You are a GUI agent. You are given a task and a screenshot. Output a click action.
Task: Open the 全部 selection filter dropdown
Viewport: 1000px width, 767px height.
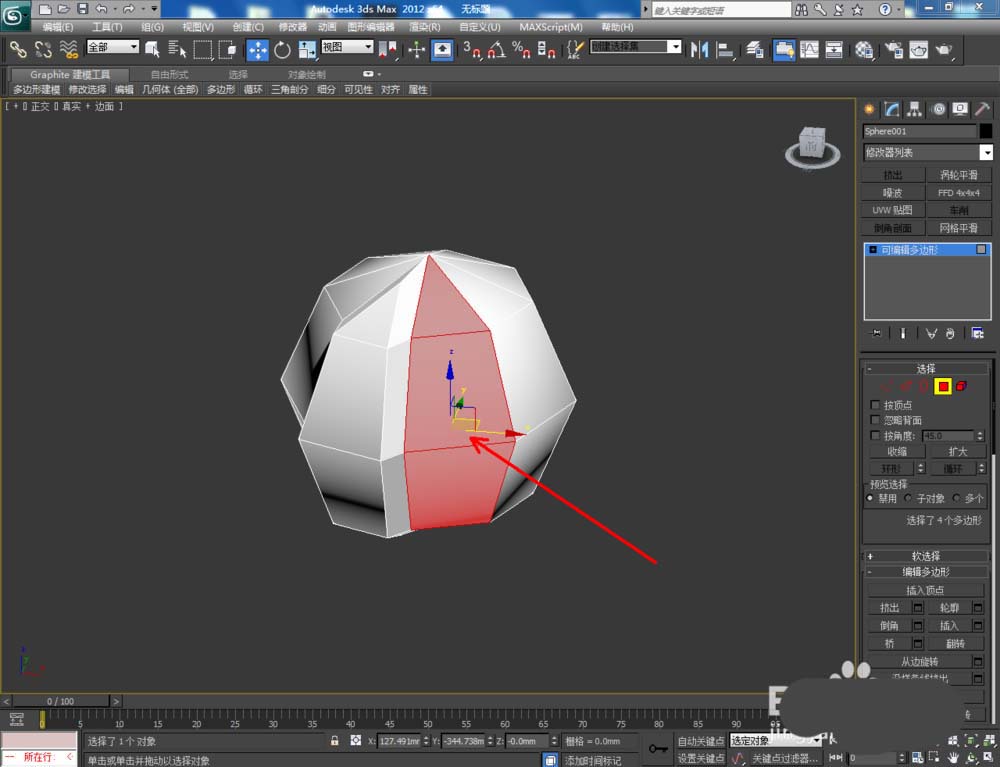point(112,47)
